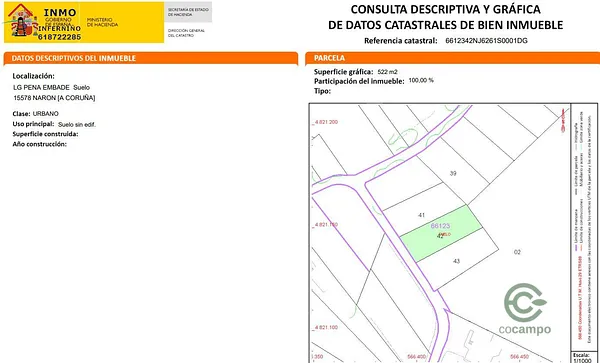The image size is (600, 363).
Task: Click parcel label 02 on the map
Action: (517, 252)
